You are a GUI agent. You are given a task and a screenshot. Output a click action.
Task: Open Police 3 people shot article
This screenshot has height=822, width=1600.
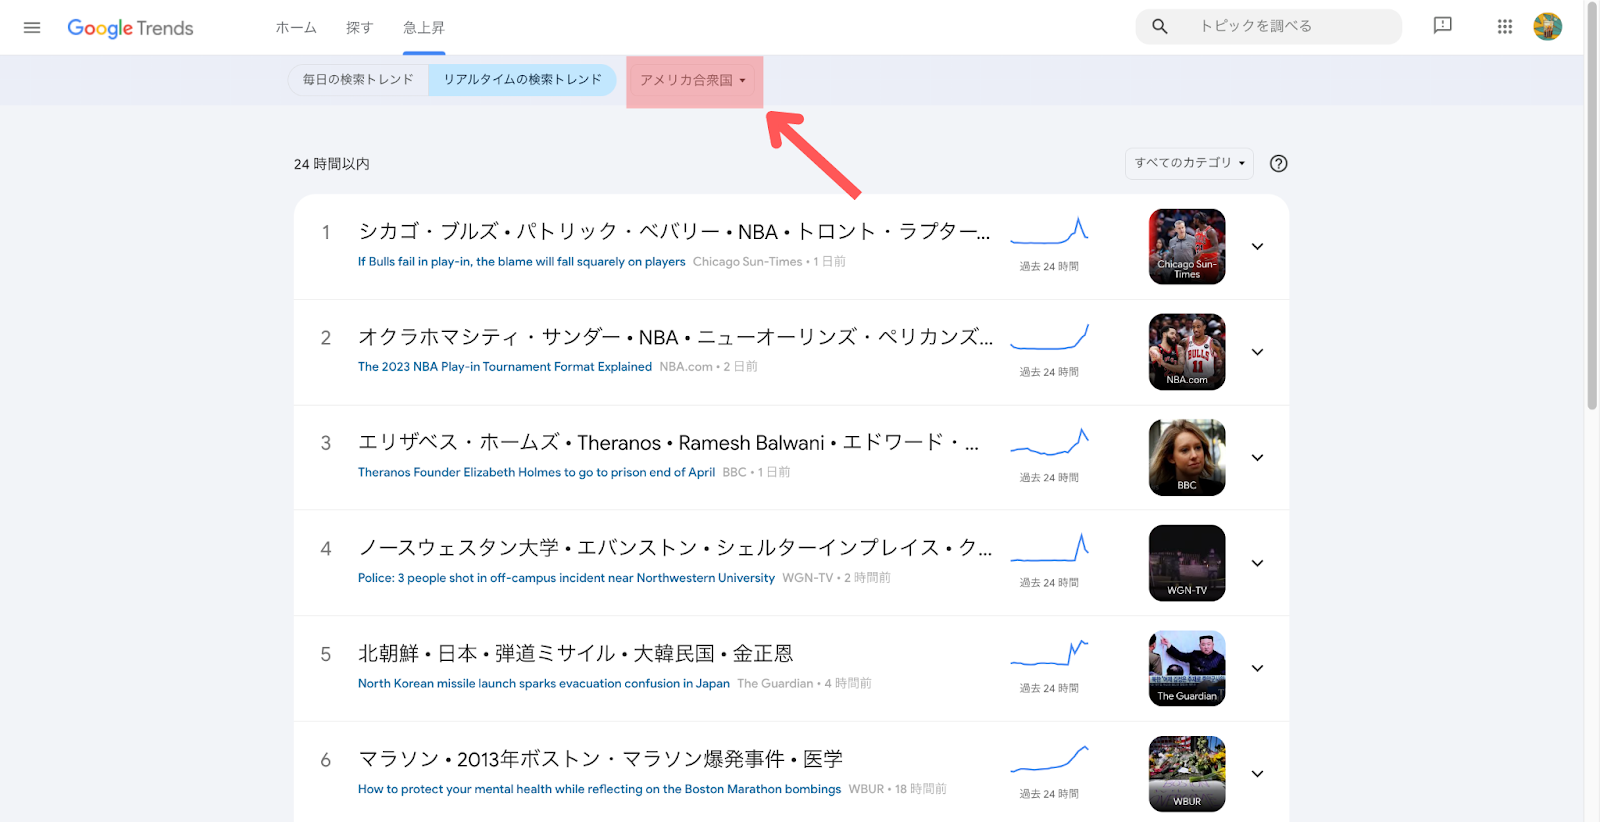(566, 578)
